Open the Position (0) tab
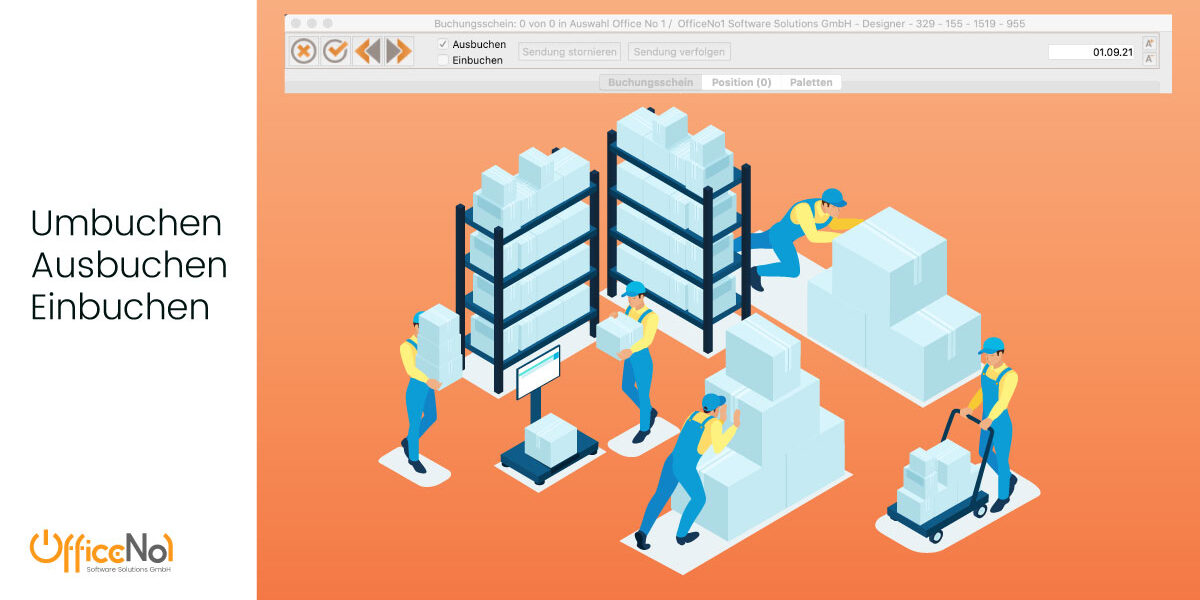The height and width of the screenshot is (600, 1200). [x=741, y=83]
